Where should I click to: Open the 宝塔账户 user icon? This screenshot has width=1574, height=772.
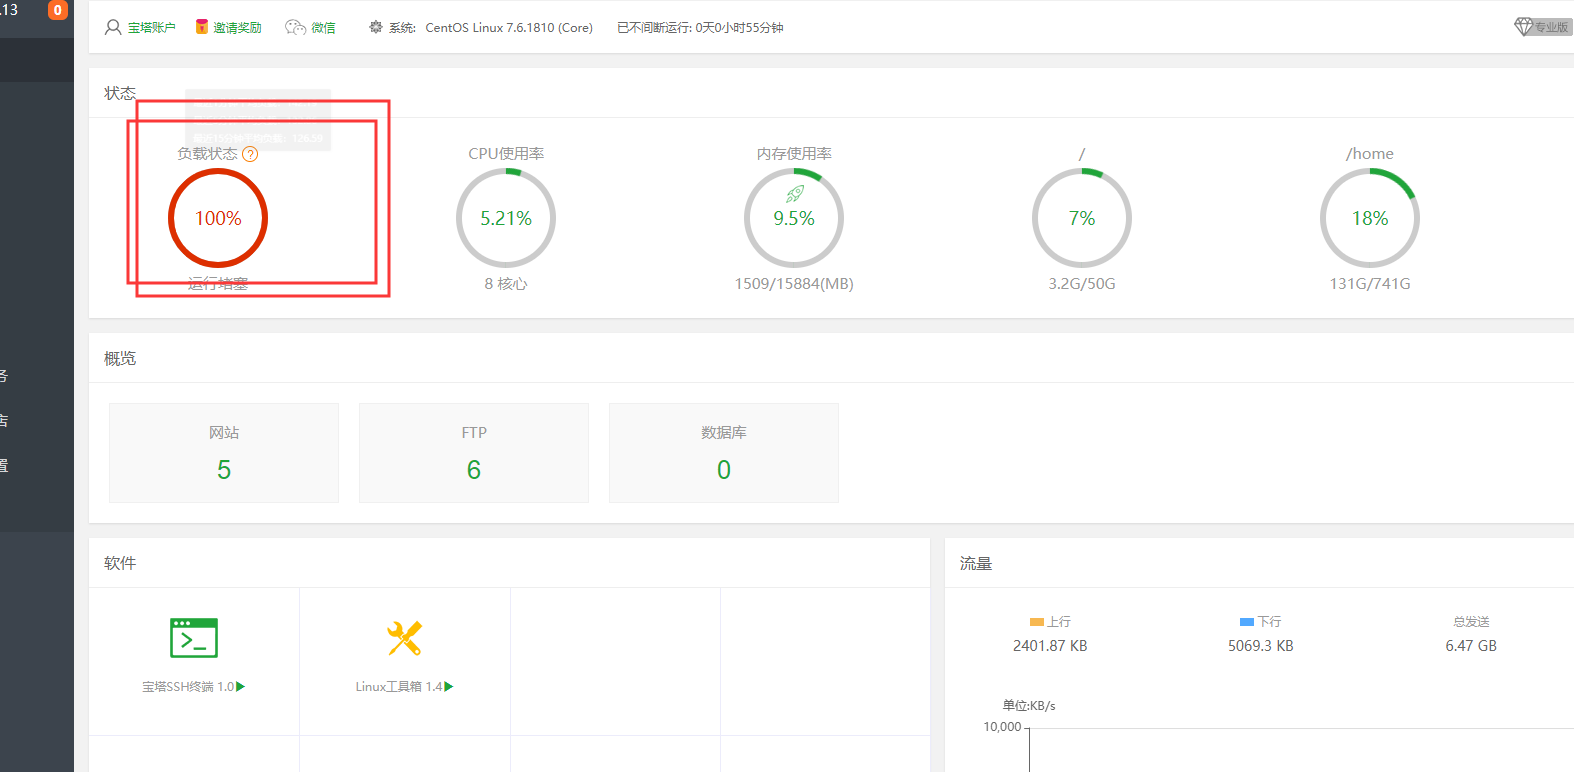point(113,27)
